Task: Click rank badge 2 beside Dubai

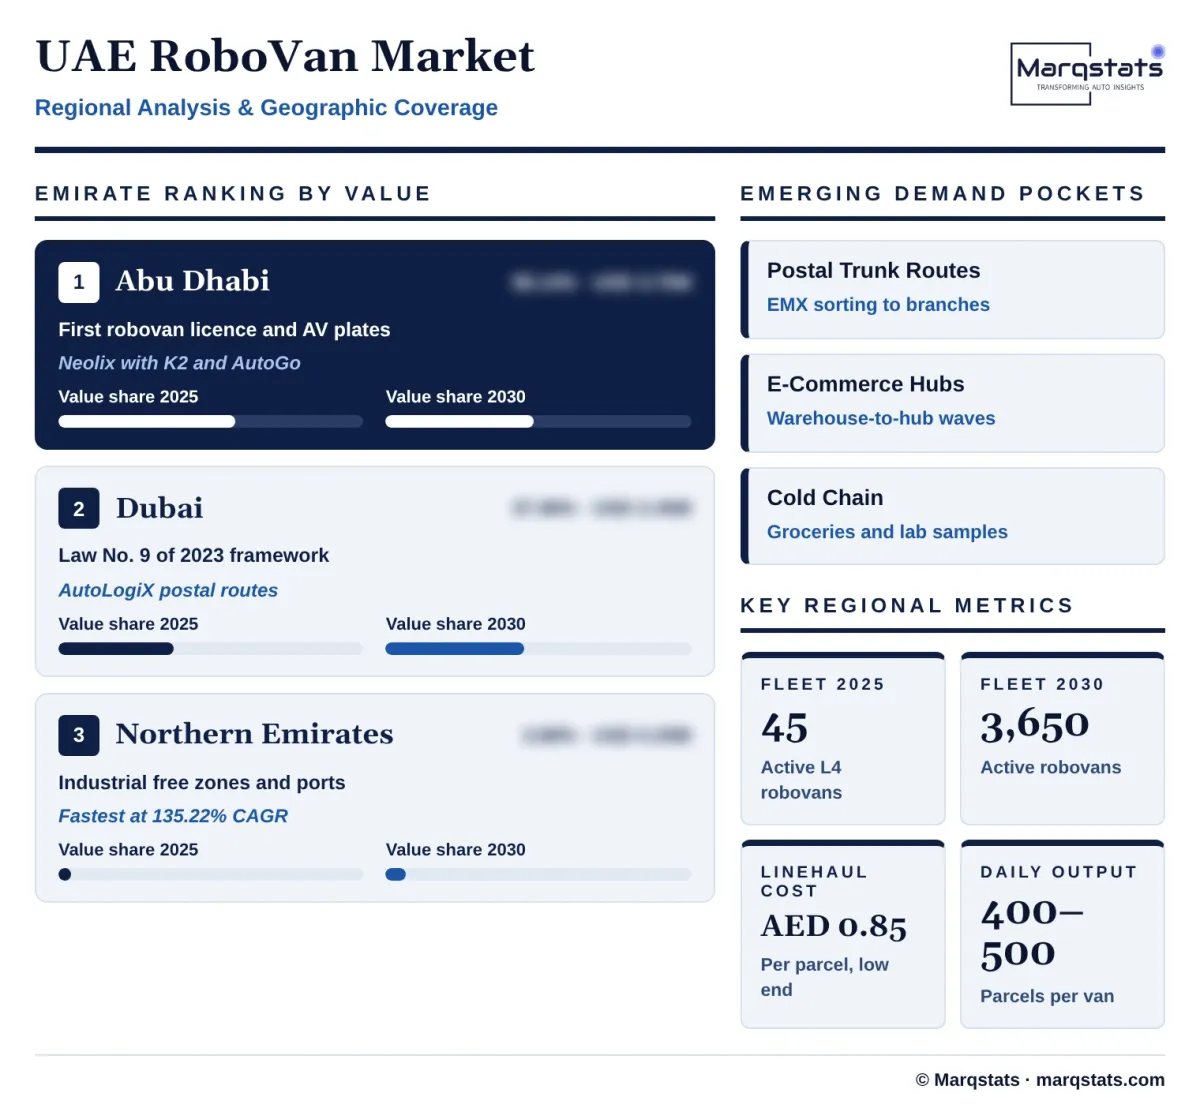Action: [x=79, y=509]
